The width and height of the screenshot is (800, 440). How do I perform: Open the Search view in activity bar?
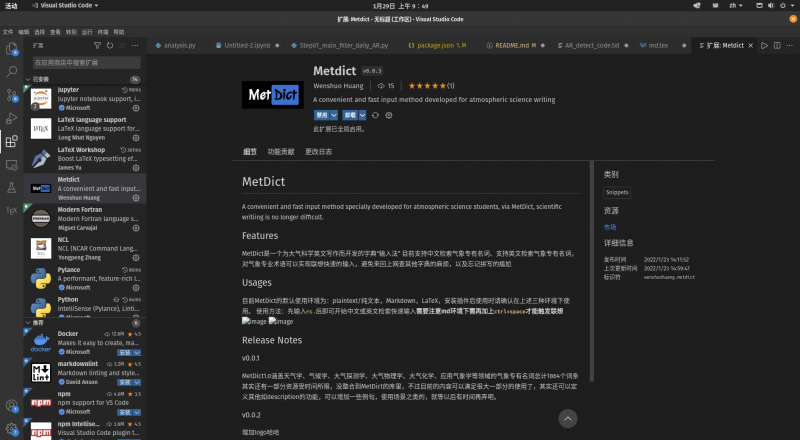click(x=12, y=71)
